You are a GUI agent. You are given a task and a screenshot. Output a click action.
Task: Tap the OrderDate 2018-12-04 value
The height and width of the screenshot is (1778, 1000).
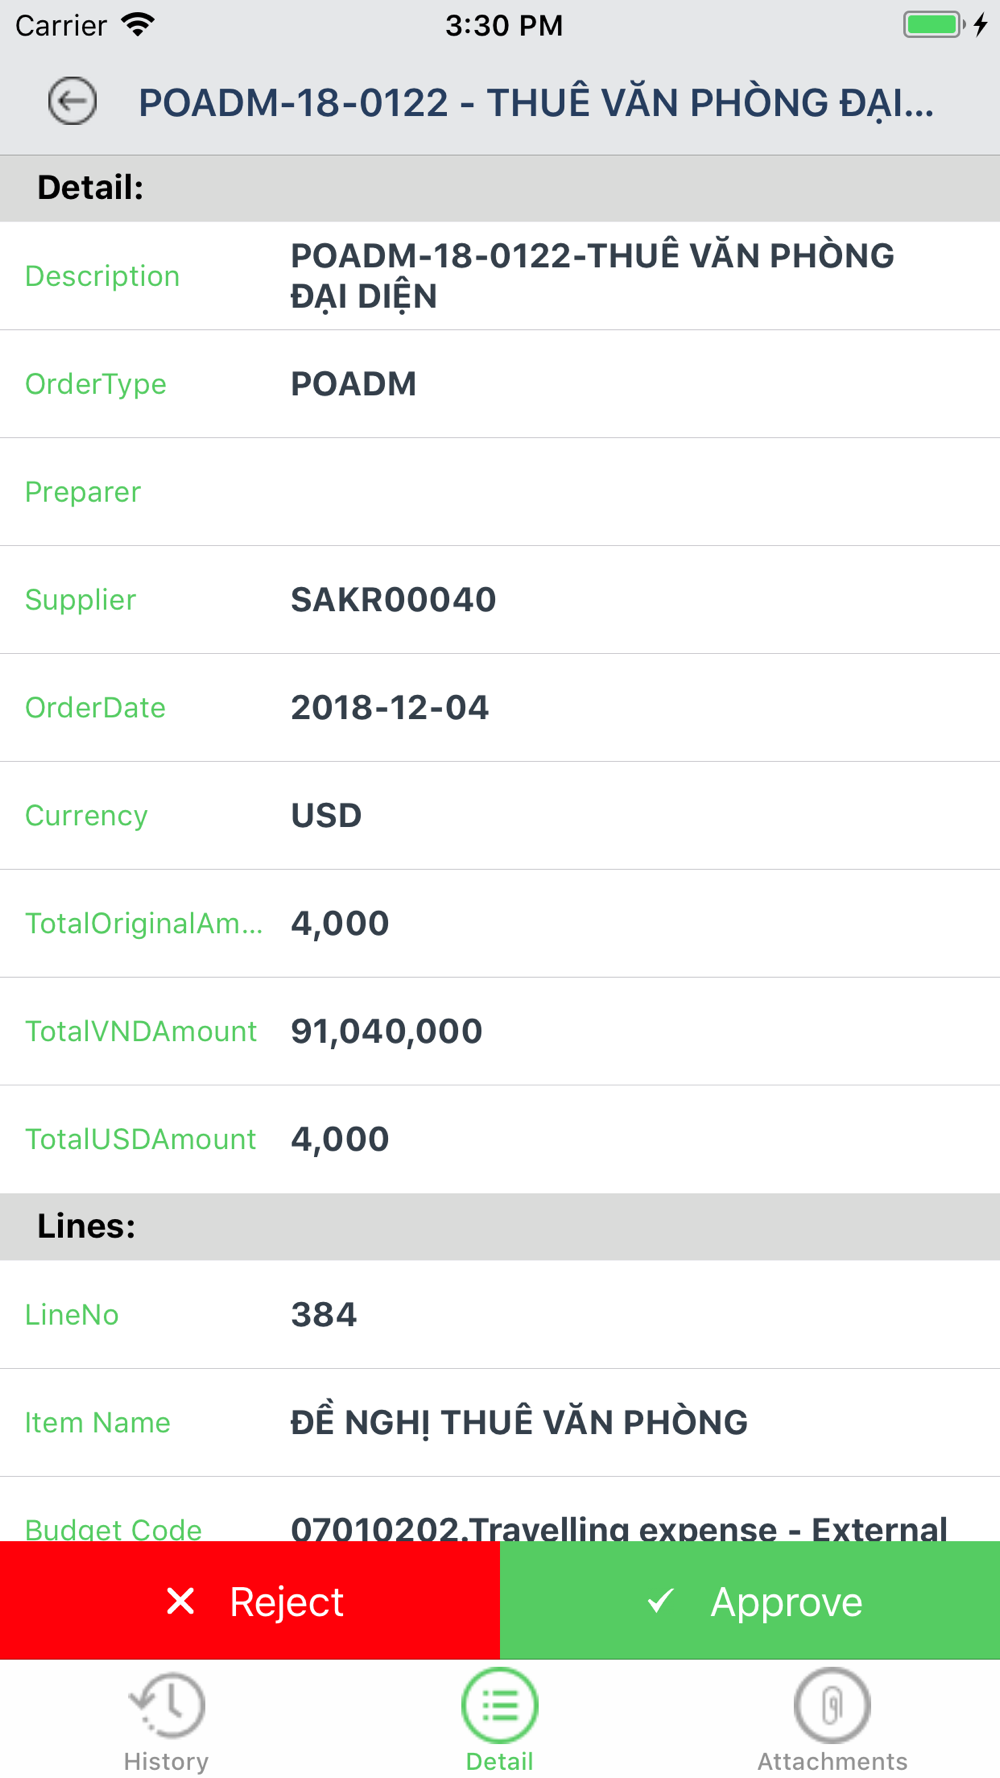tap(390, 708)
